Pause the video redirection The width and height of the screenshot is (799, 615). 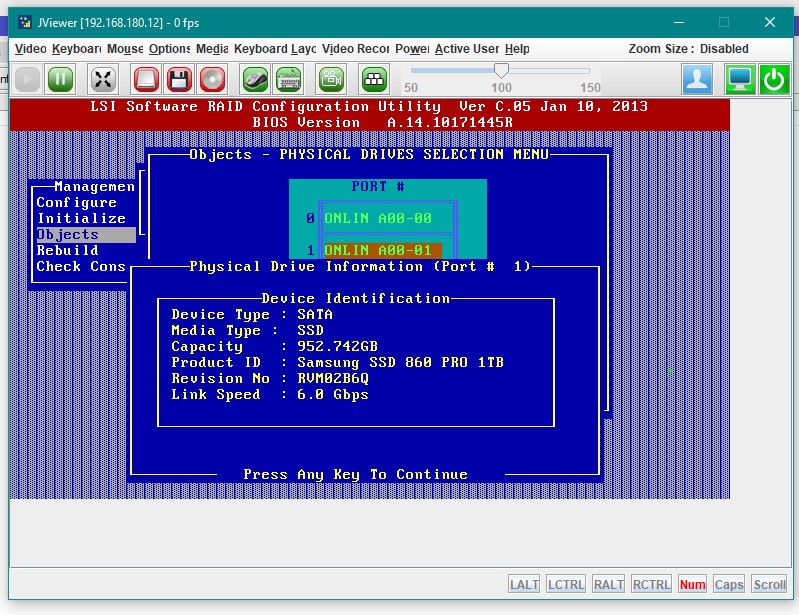click(60, 79)
